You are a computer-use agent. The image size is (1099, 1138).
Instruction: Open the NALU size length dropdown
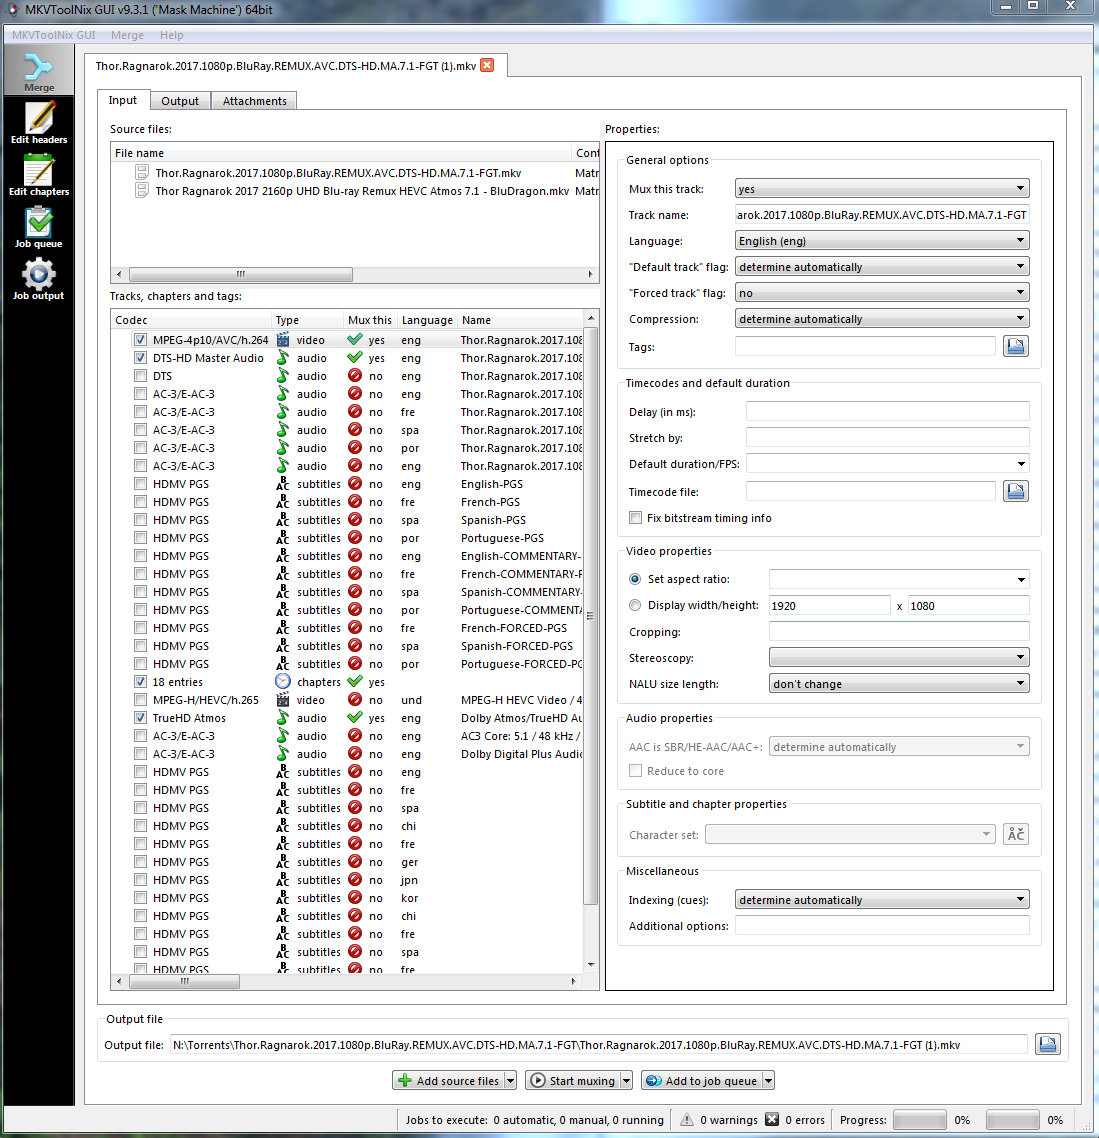(x=898, y=684)
